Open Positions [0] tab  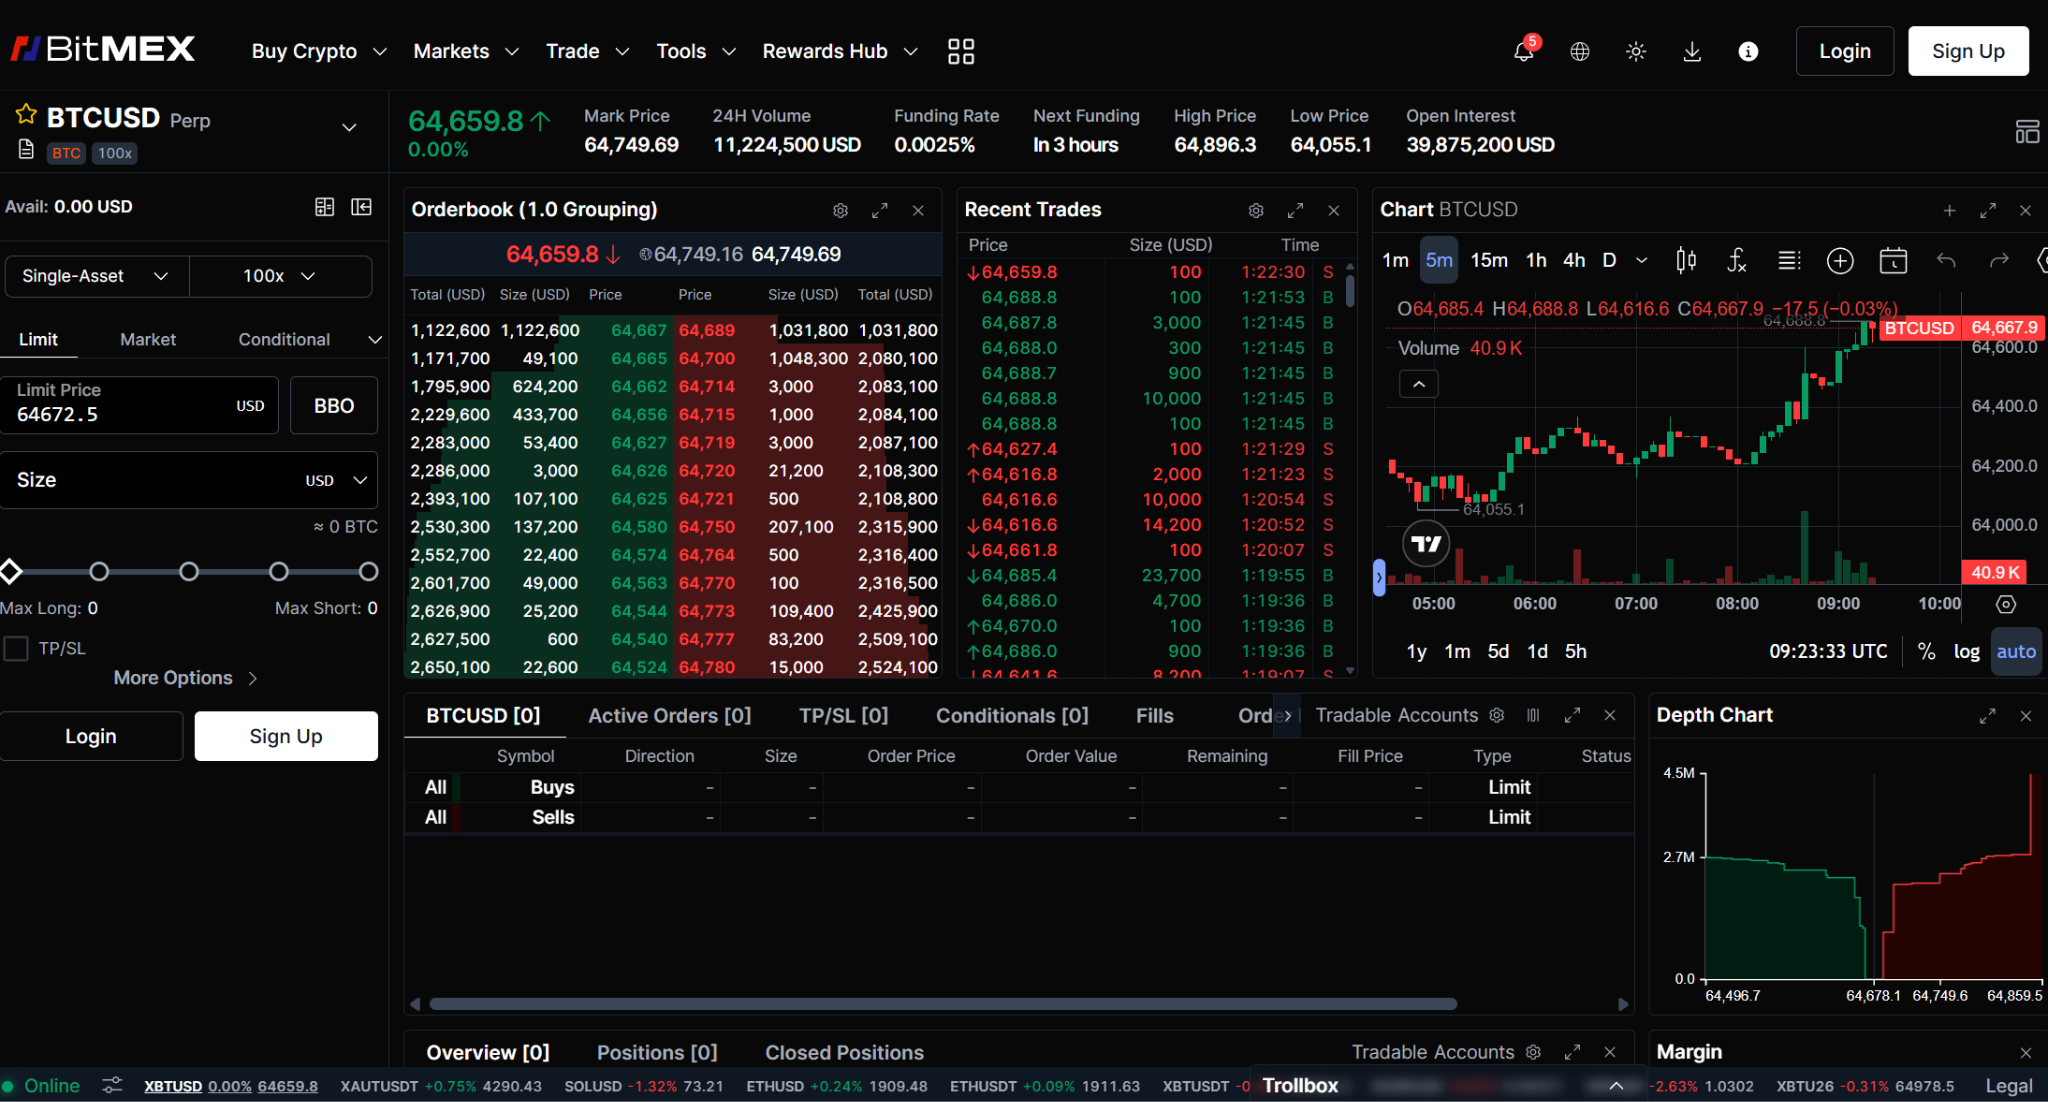coord(657,1052)
